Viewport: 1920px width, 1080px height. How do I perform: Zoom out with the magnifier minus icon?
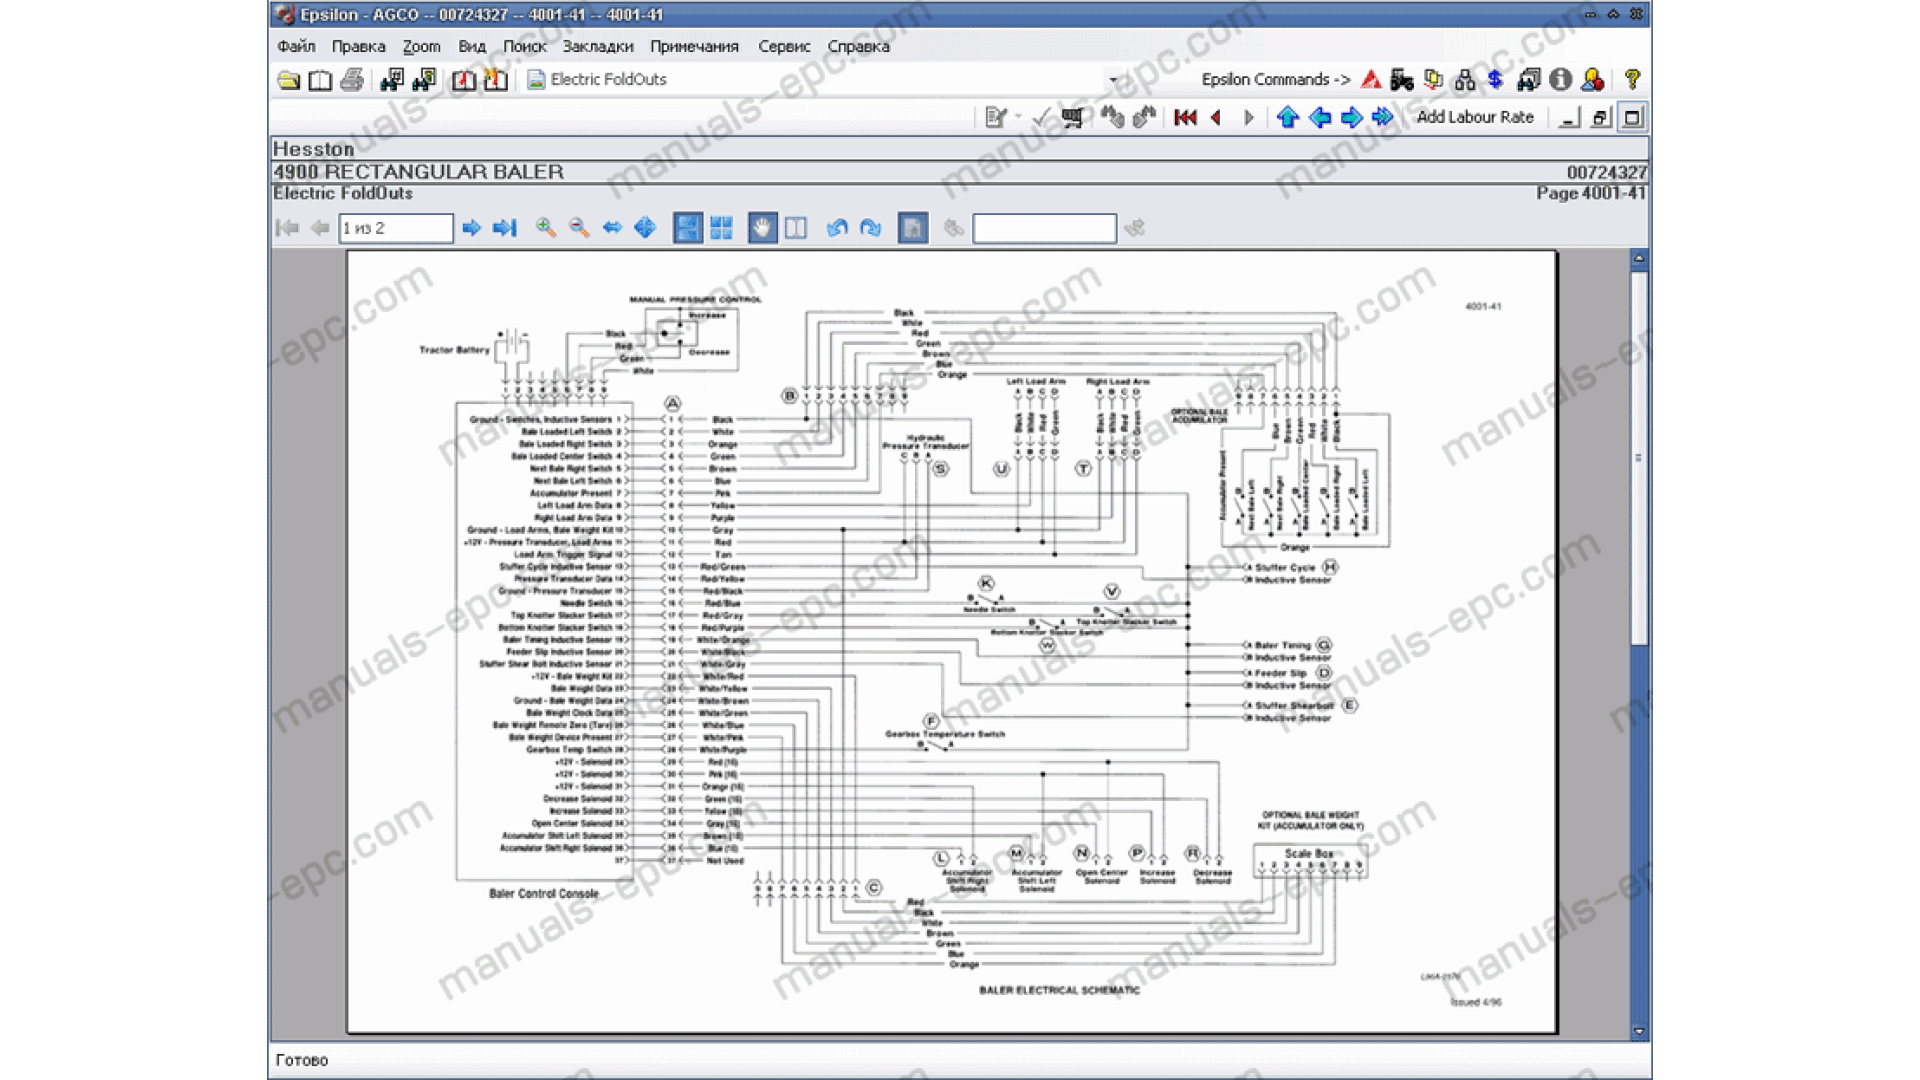tap(579, 228)
